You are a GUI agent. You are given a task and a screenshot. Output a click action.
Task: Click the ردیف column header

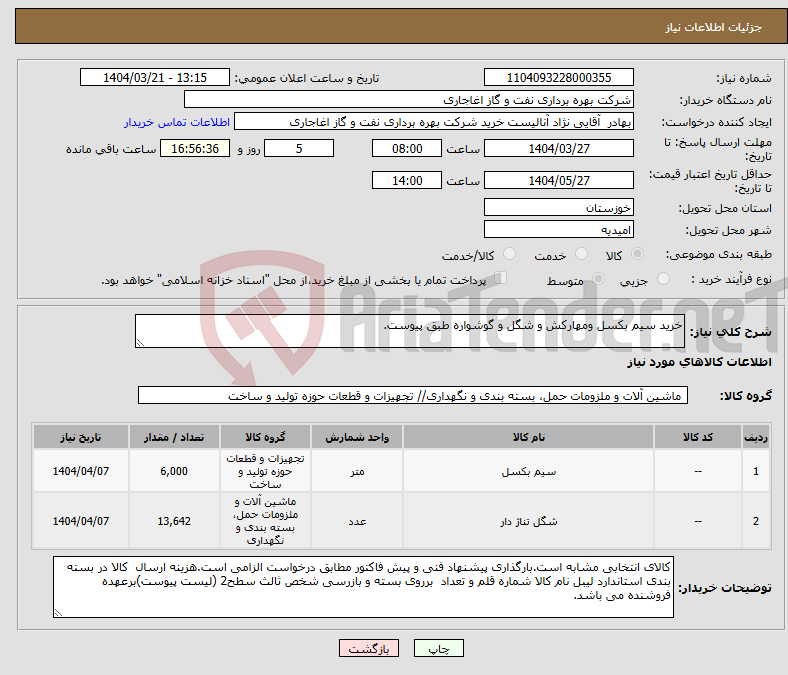pyautogui.click(x=755, y=437)
